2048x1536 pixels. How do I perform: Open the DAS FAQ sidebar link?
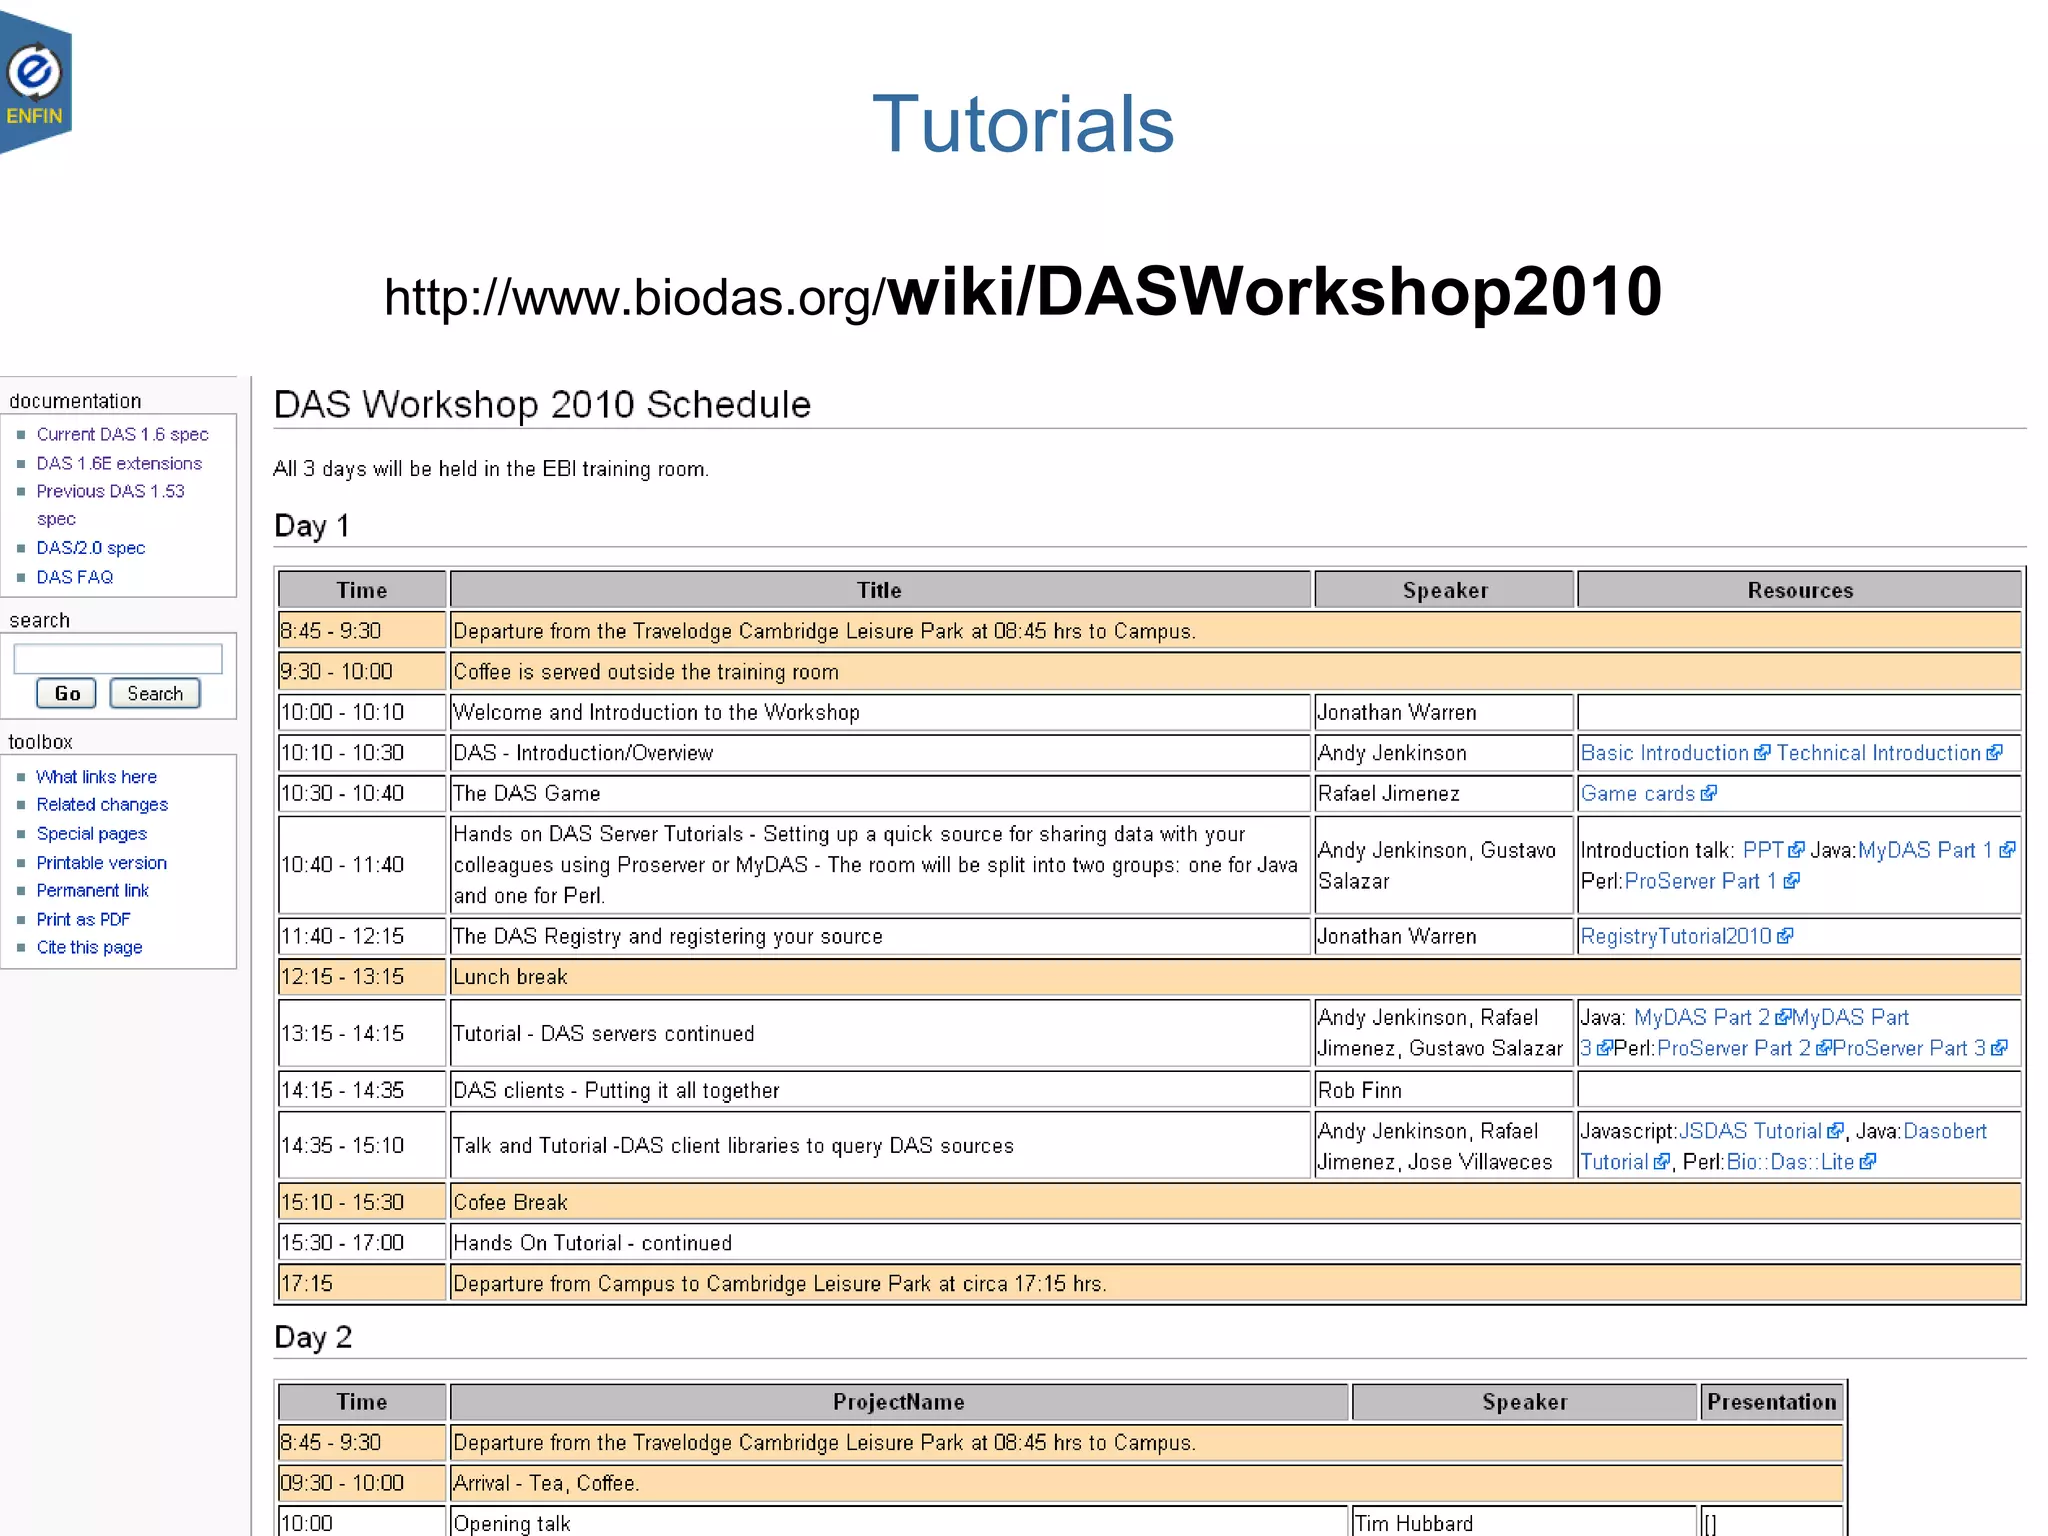click(75, 577)
